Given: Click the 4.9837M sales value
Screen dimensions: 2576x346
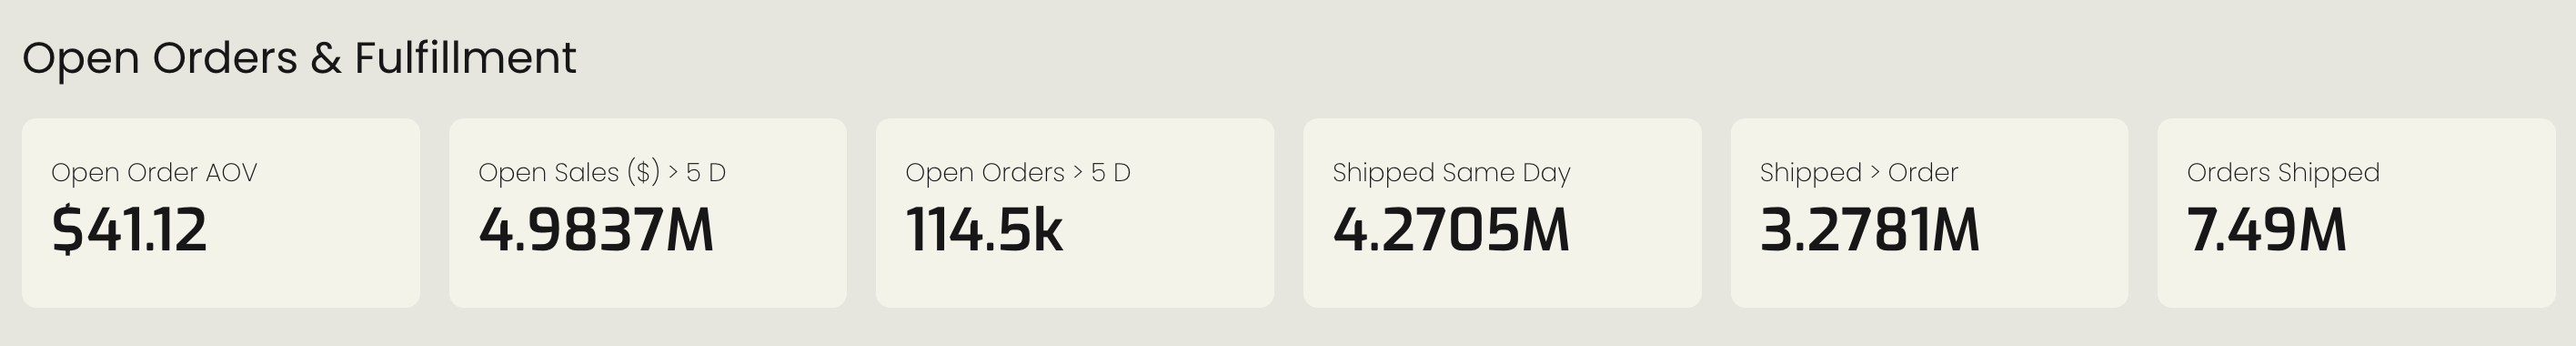Looking at the screenshot, I should coord(597,230).
